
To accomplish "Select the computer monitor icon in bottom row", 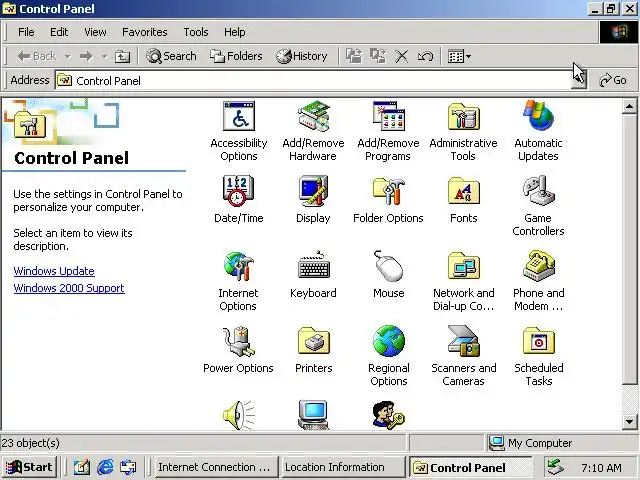I will 313,415.
